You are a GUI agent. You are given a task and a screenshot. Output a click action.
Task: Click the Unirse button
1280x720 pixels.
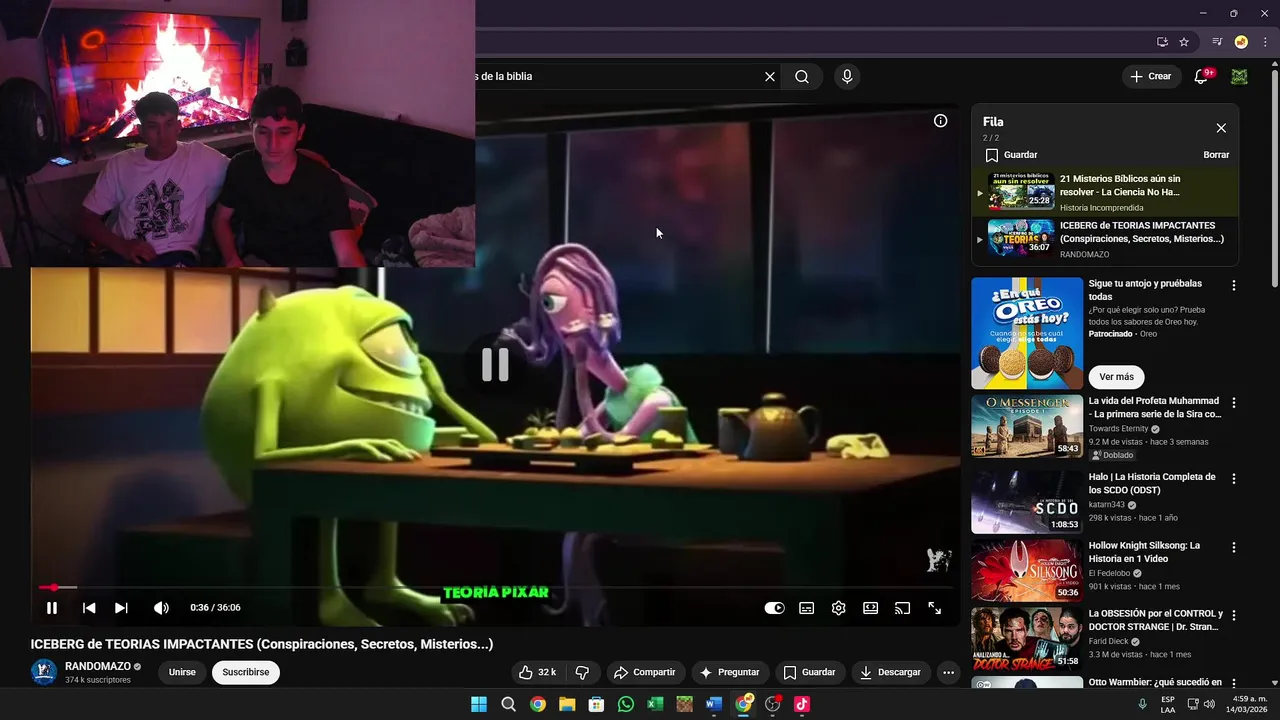click(182, 672)
